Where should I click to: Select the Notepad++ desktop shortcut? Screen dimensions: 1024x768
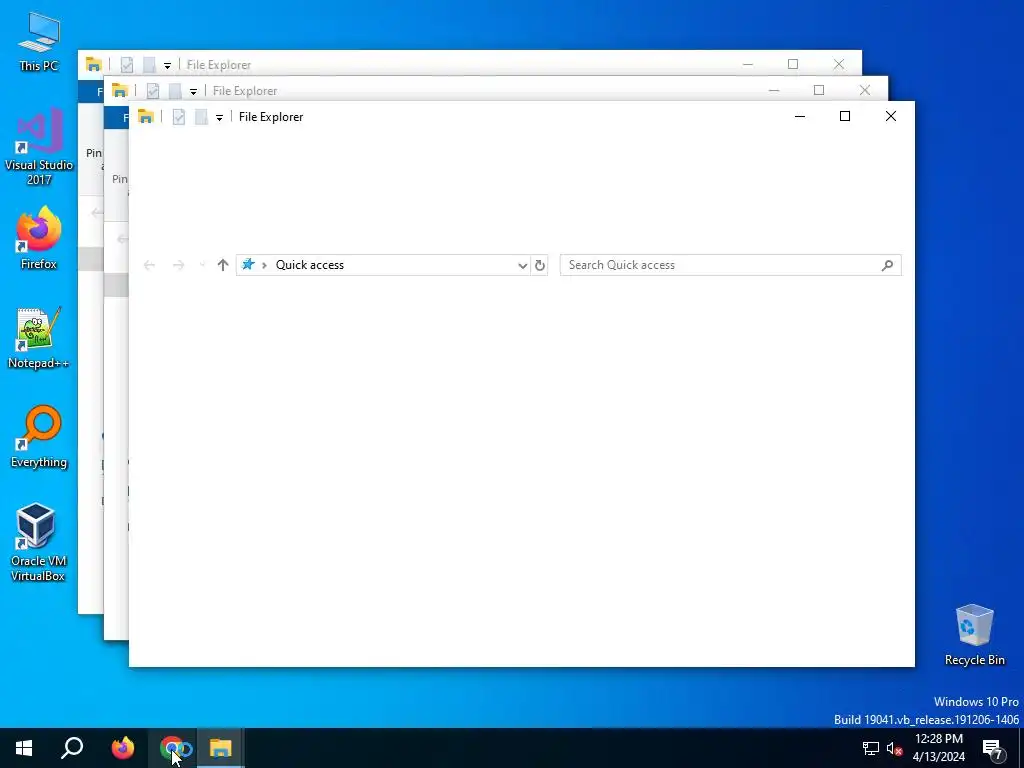pyautogui.click(x=39, y=338)
